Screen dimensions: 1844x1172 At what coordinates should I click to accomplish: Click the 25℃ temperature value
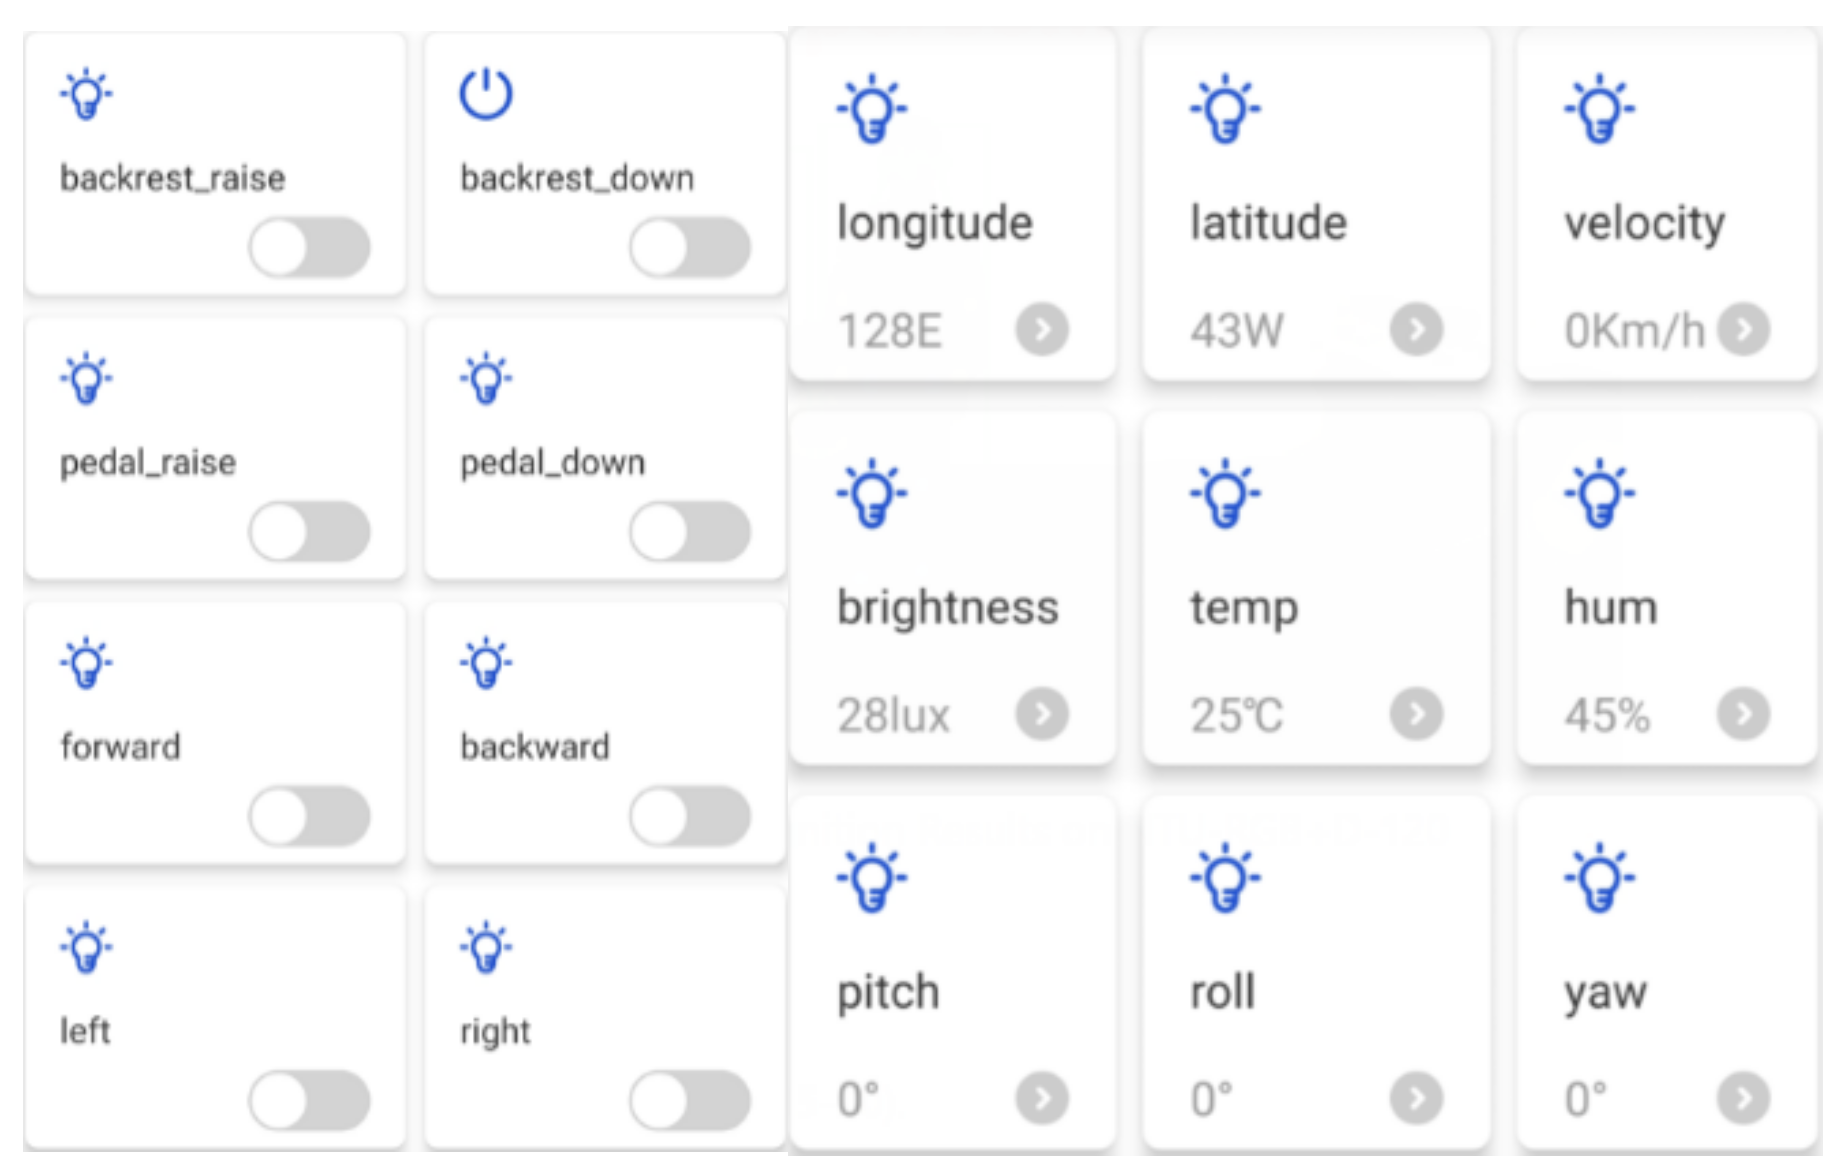tap(1236, 716)
